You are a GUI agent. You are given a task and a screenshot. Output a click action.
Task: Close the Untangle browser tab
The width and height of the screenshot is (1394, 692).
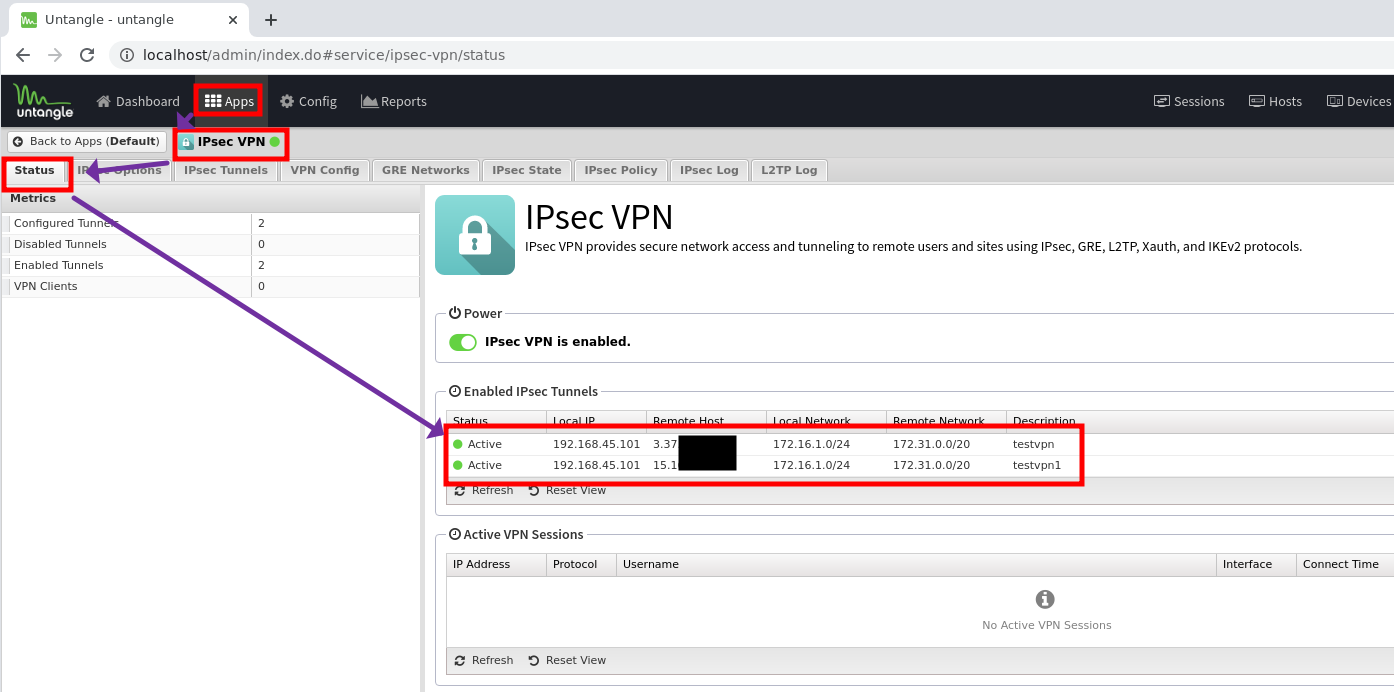[x=233, y=20]
